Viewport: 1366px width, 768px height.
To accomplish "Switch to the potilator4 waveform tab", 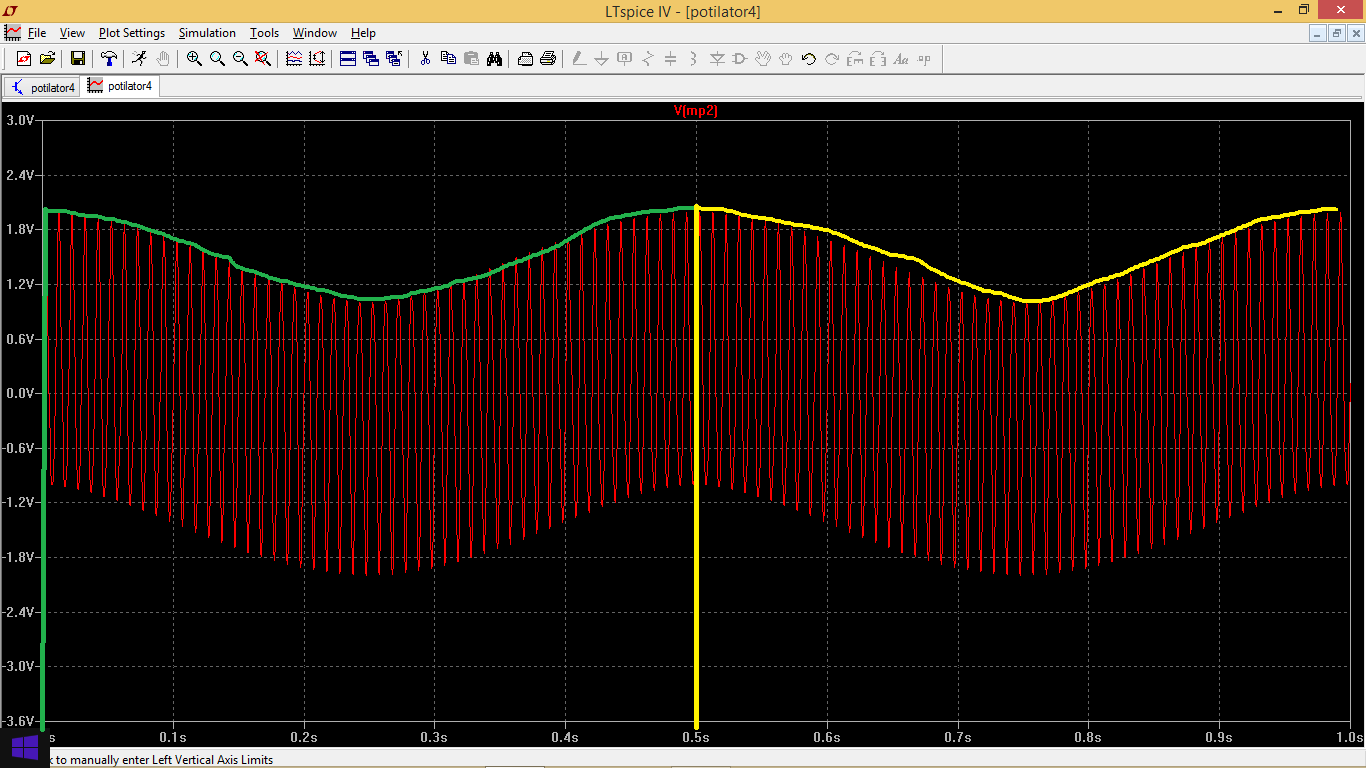I will pyautogui.click(x=120, y=86).
